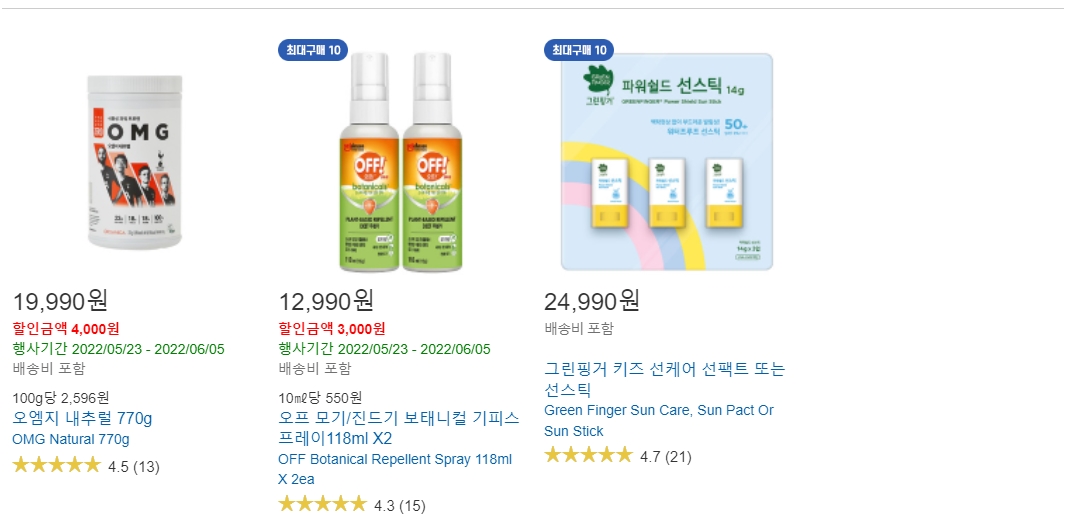Open the 오프 모기/진드기 보태니컬 title link
The image size is (1069, 527).
[399, 428]
